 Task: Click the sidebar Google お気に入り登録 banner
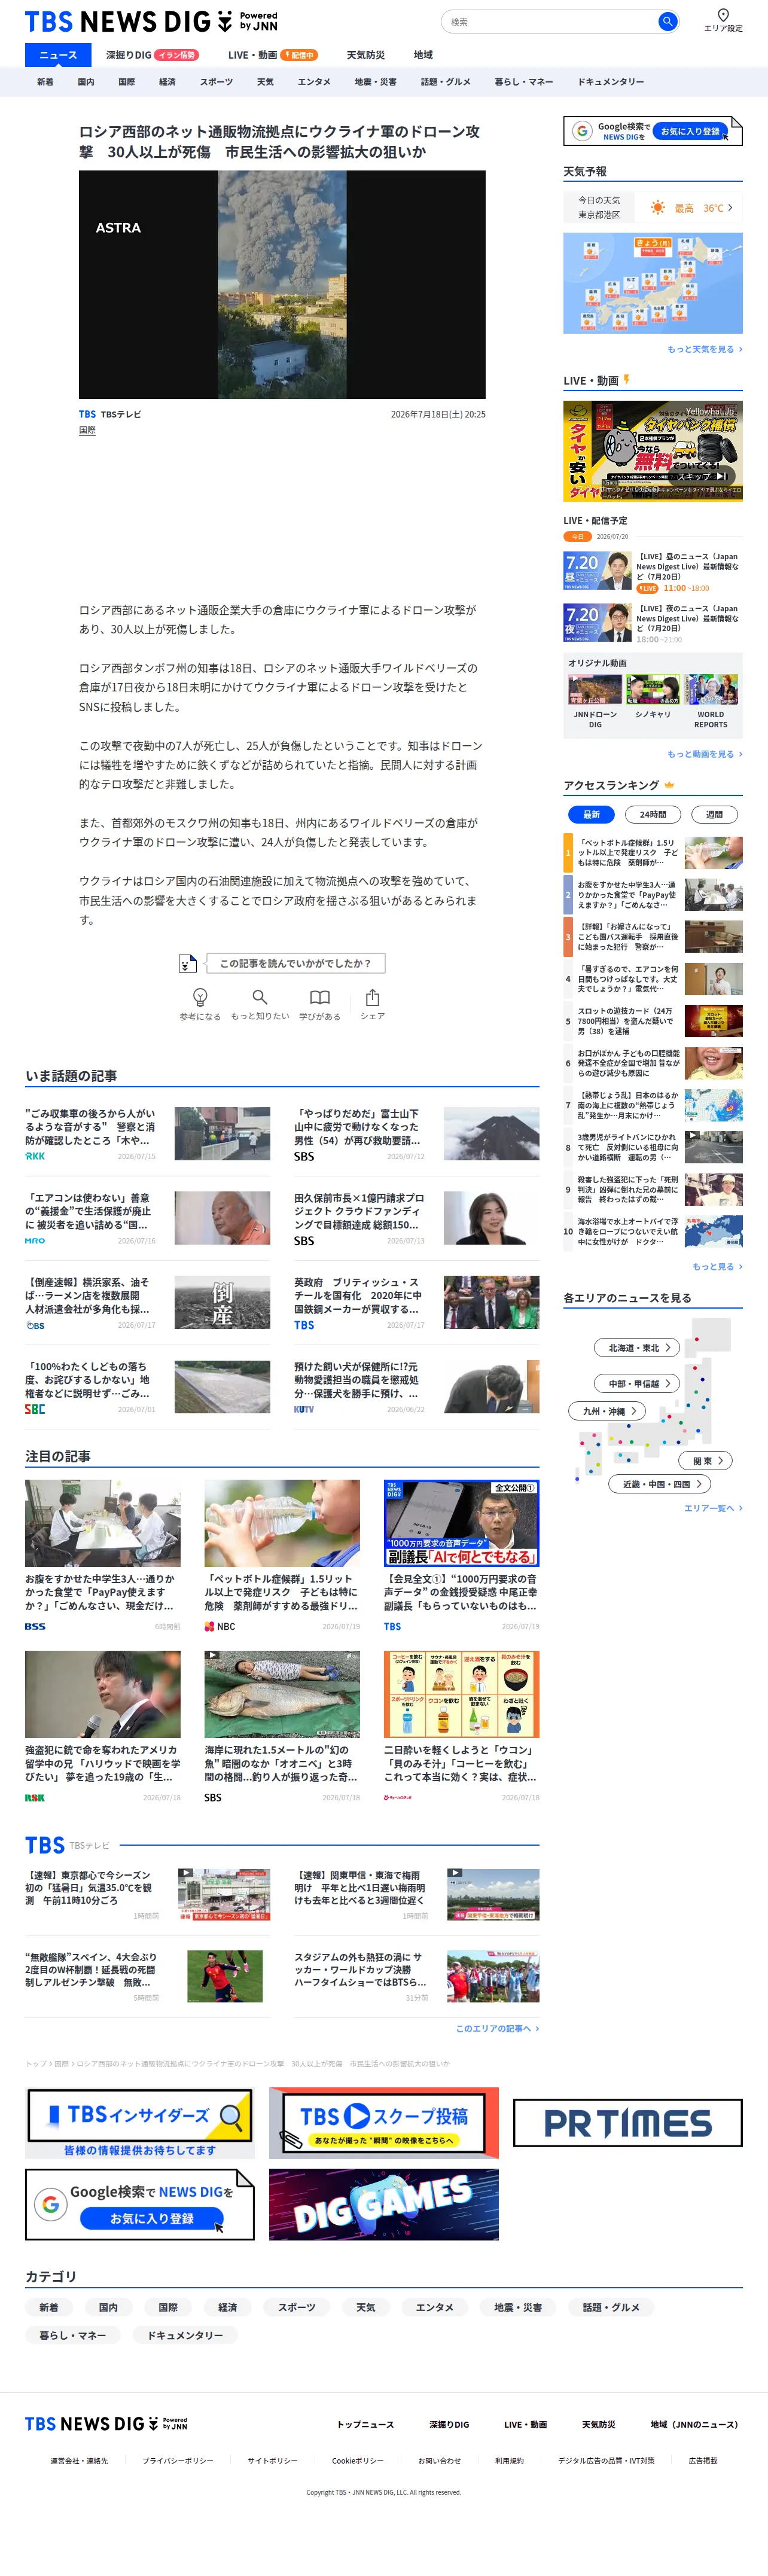[653, 131]
